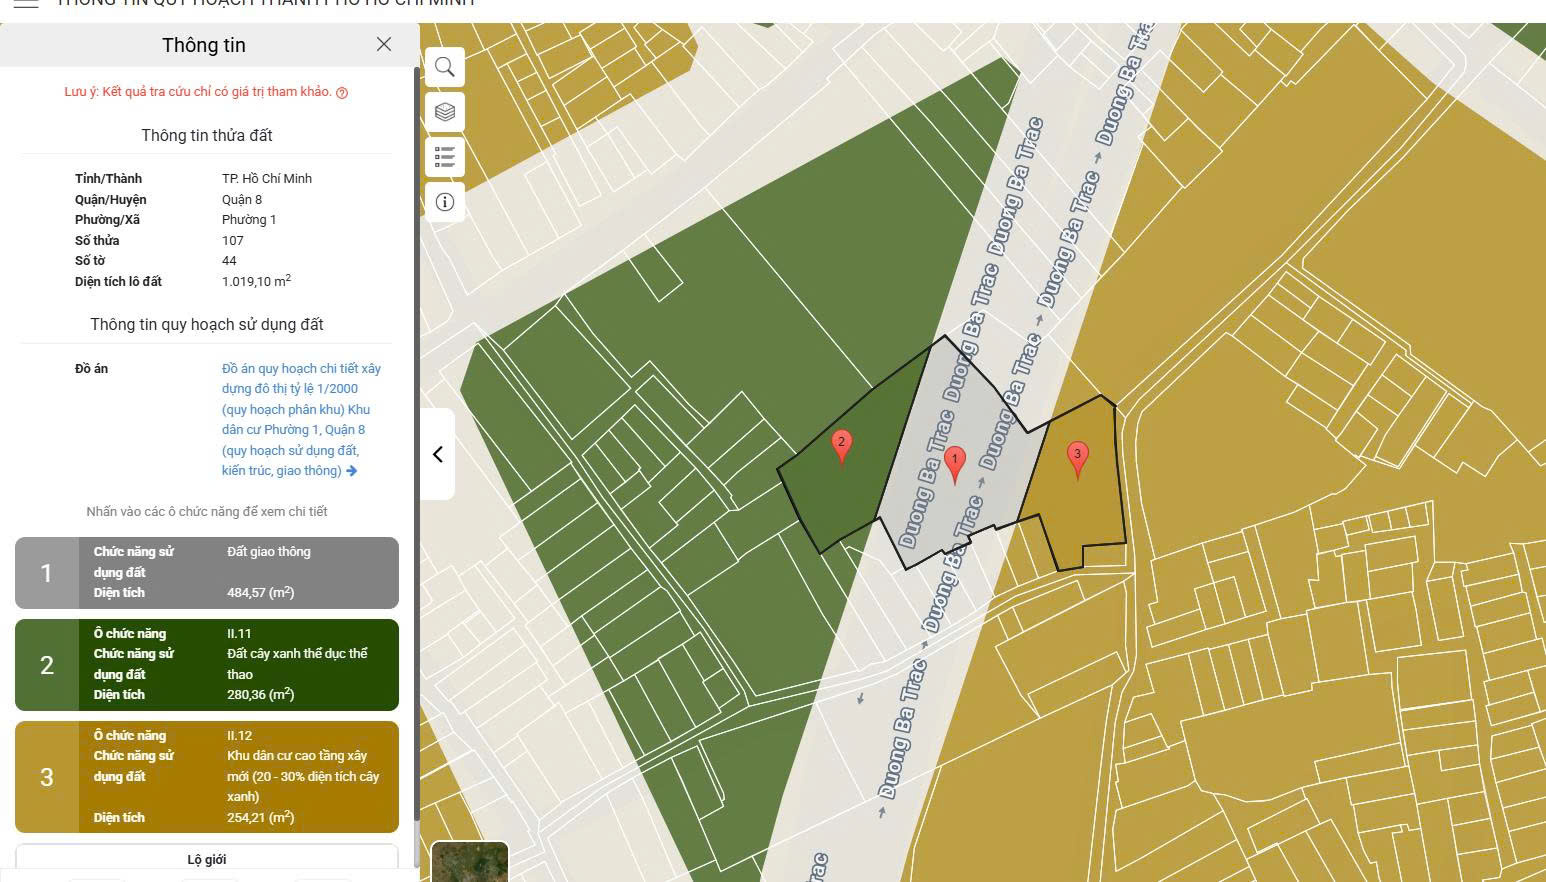Screen dimensions: 1546x882
Task: Click the green number 2 swatch
Action: click(x=46, y=665)
